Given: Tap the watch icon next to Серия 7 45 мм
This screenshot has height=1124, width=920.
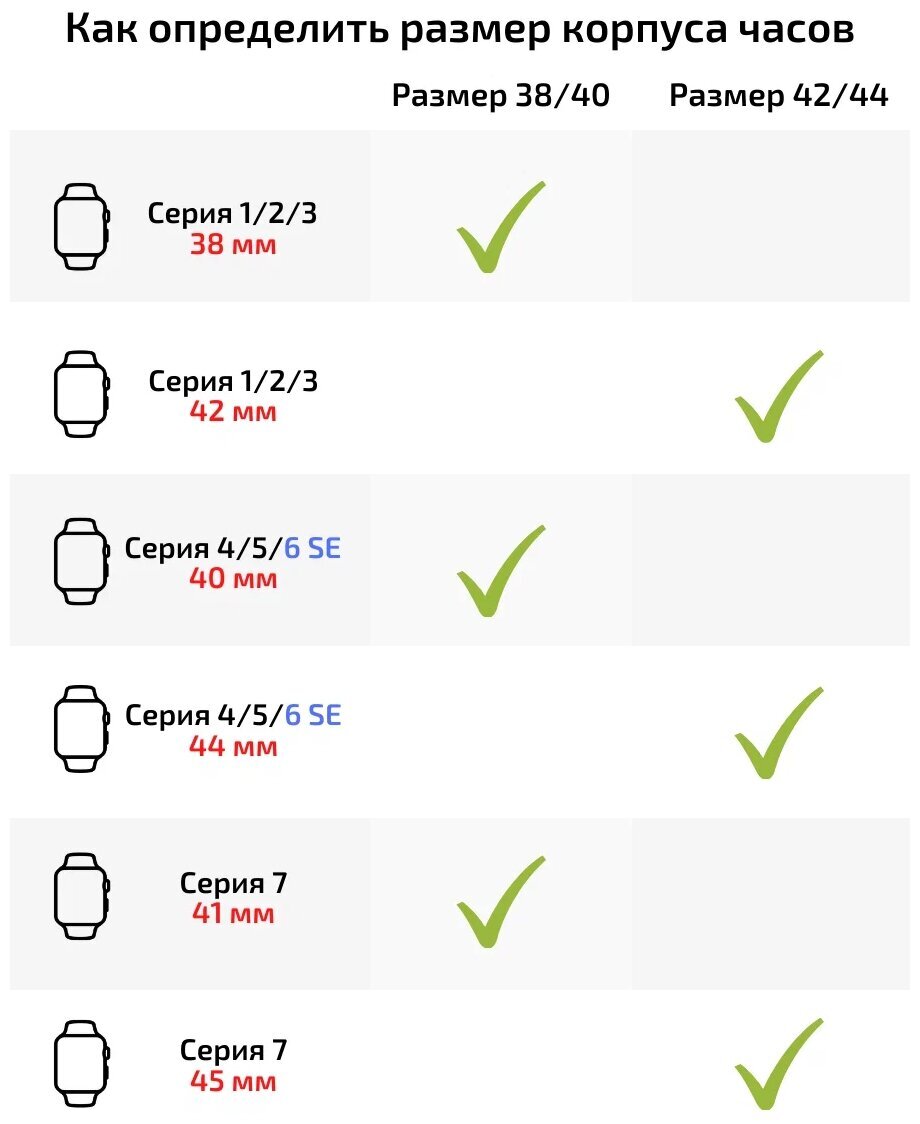Looking at the screenshot, I should 80,1063.
